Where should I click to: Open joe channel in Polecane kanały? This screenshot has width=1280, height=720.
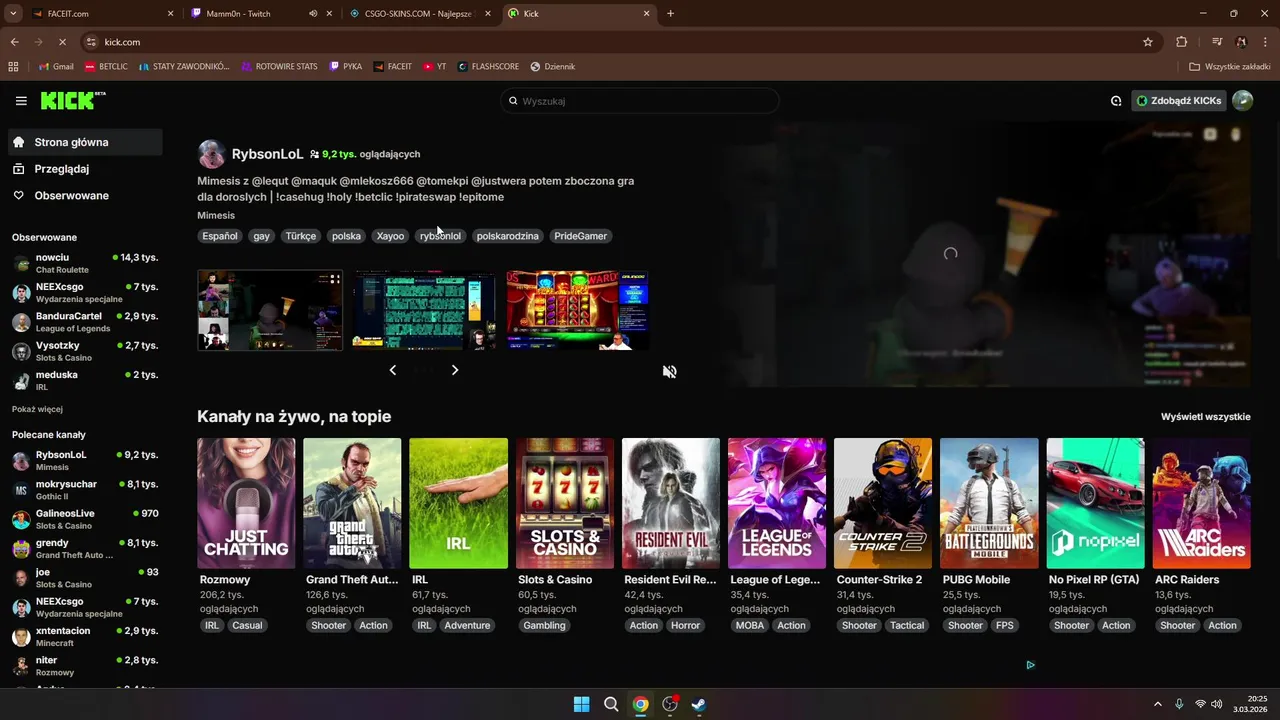[85, 578]
